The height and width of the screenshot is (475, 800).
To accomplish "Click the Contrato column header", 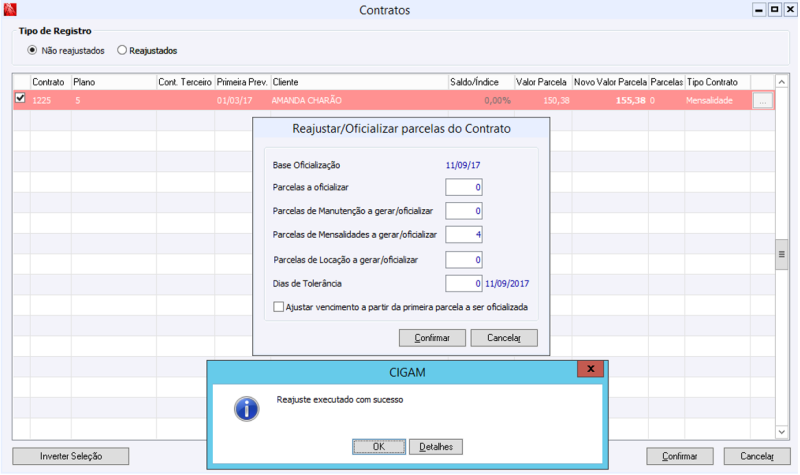I will coord(51,82).
